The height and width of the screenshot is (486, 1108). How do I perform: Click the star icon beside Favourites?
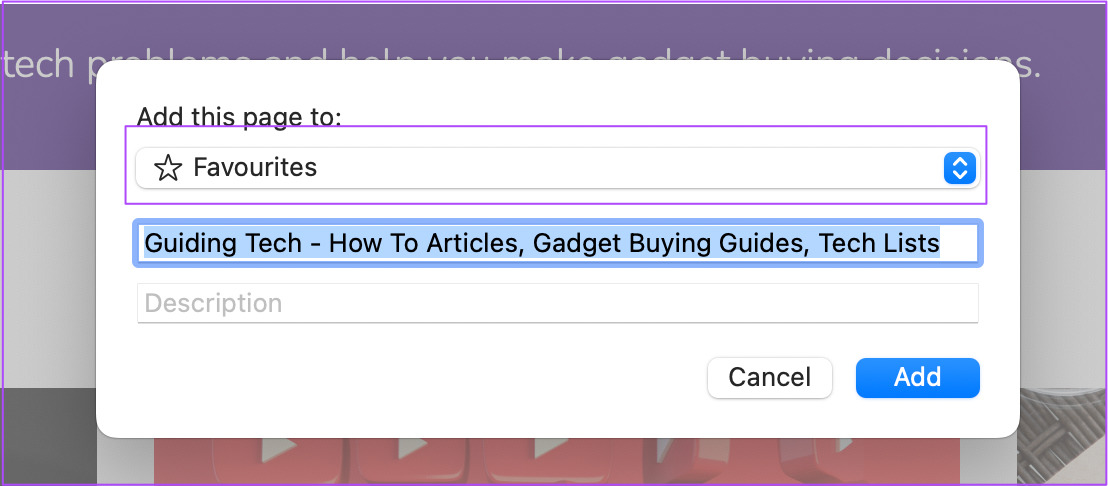coord(167,168)
